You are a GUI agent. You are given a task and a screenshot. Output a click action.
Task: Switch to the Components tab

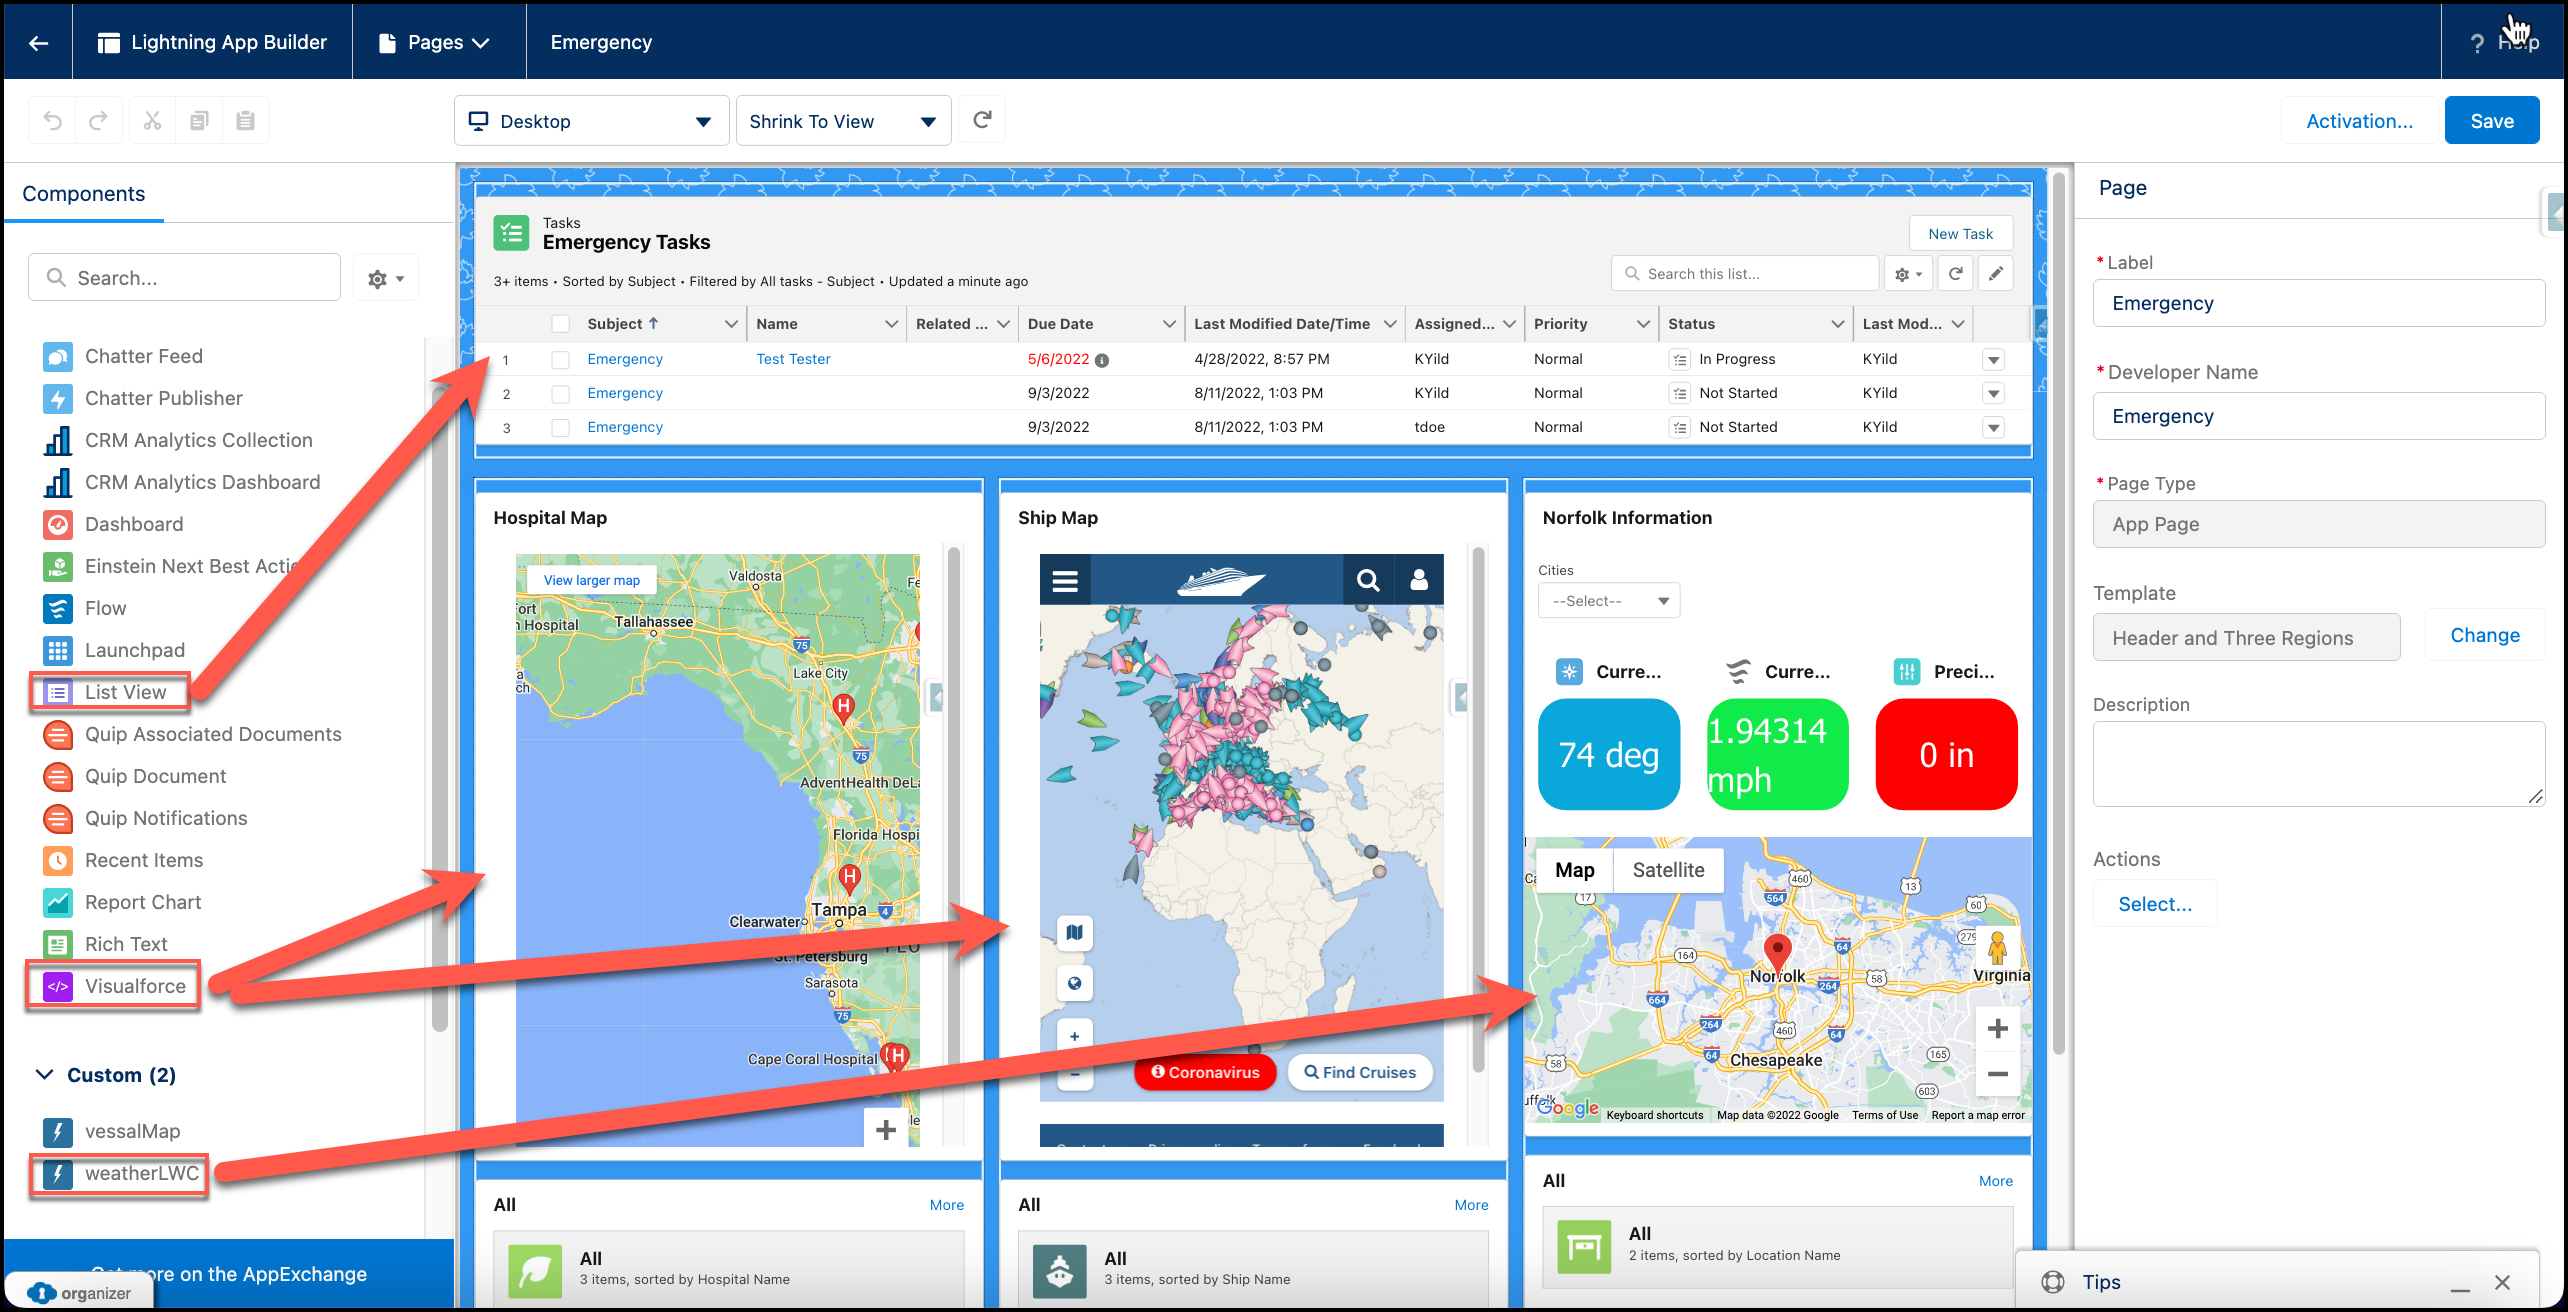[x=84, y=194]
